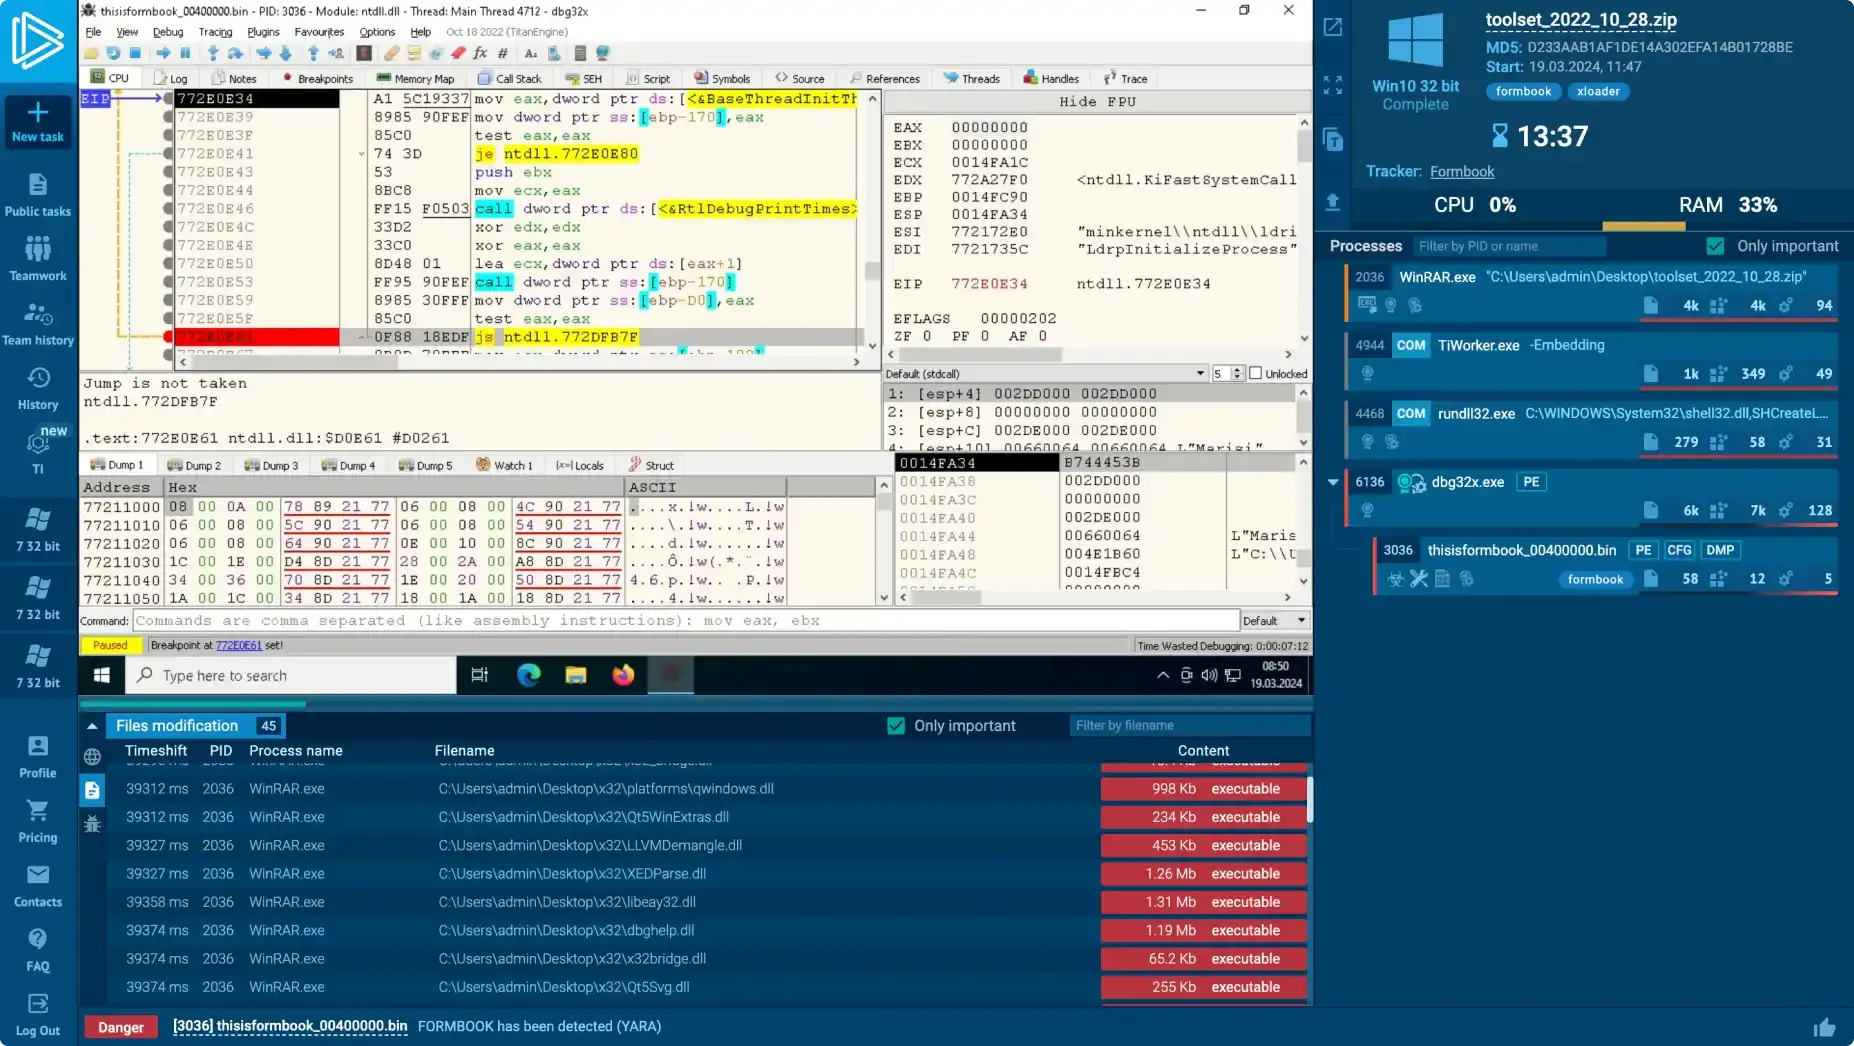Open Firefox from the taskbar
The width and height of the screenshot is (1854, 1046).
[623, 675]
